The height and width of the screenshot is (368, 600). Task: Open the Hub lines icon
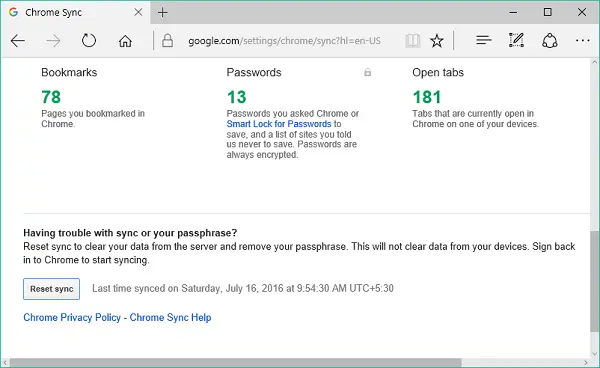484,40
